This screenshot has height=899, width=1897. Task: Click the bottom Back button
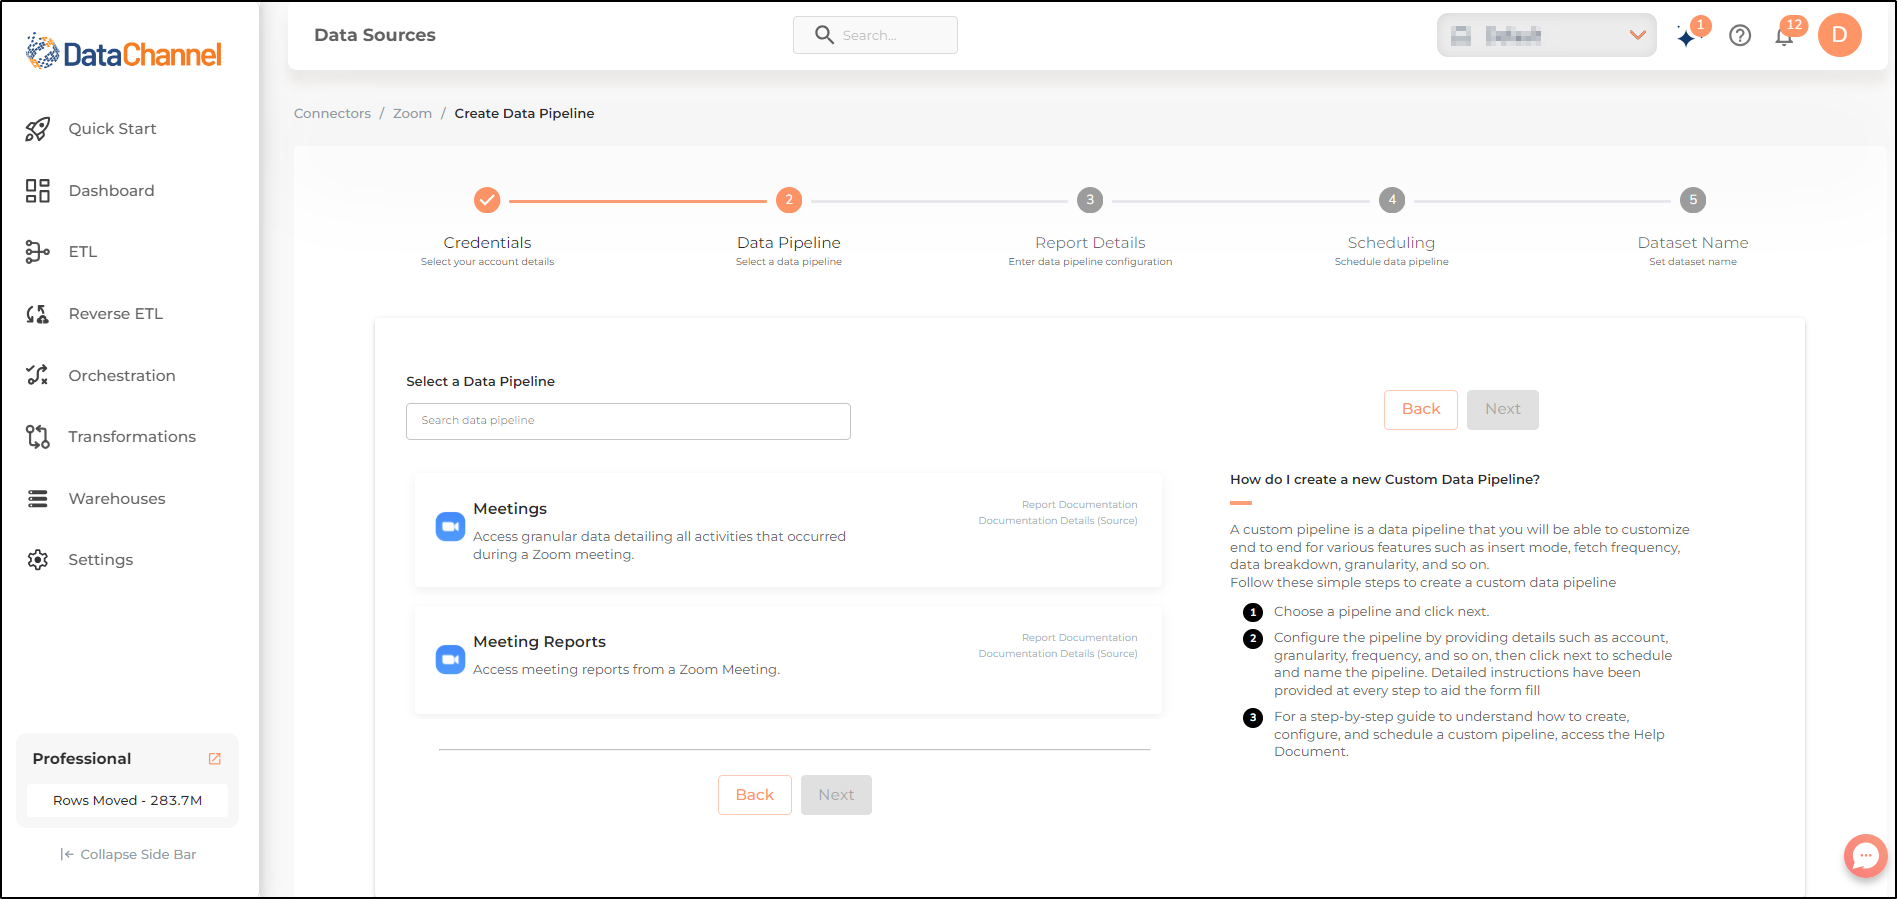[x=755, y=795]
